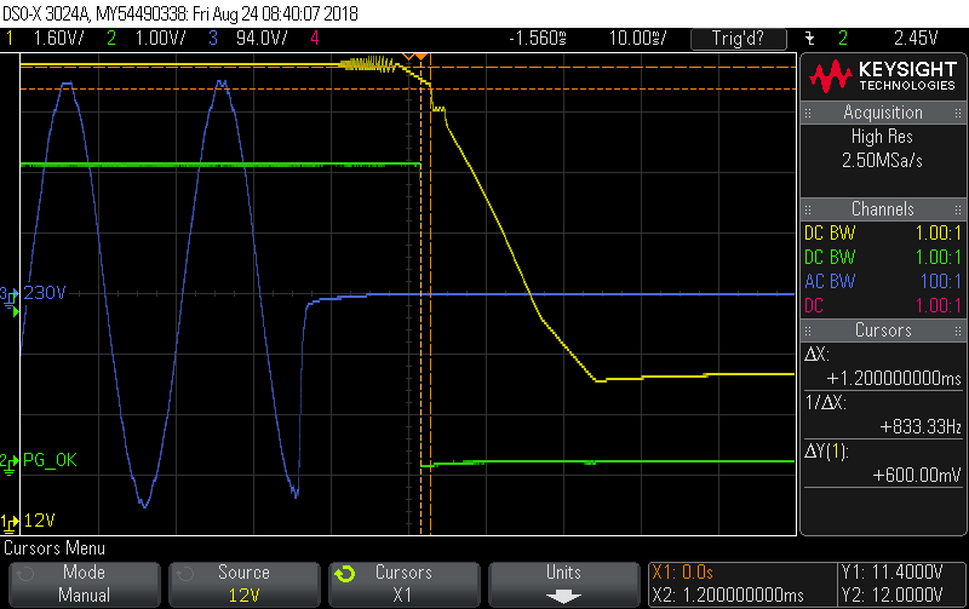Click the DC 1.00:1 channel 4 row
Screen dimensions: 969x609
click(x=882, y=305)
